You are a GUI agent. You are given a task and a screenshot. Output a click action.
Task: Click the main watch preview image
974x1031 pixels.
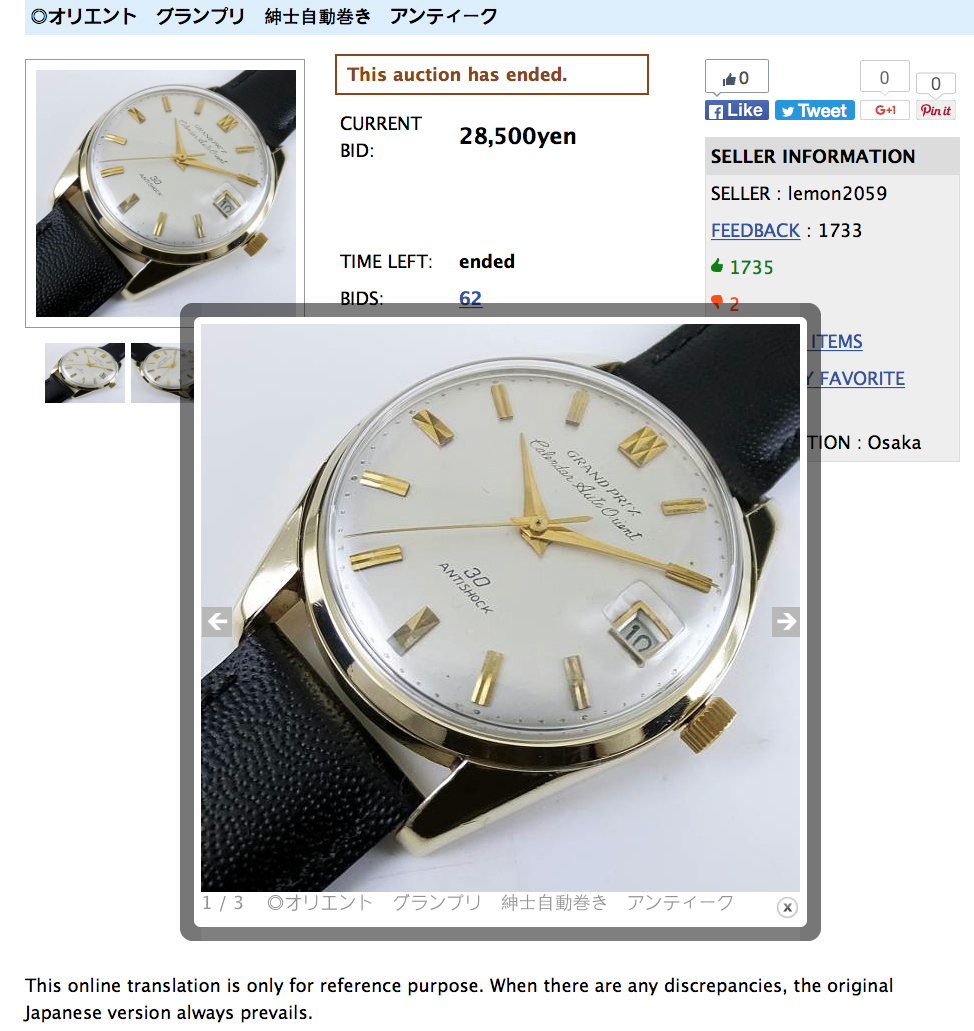(165, 193)
